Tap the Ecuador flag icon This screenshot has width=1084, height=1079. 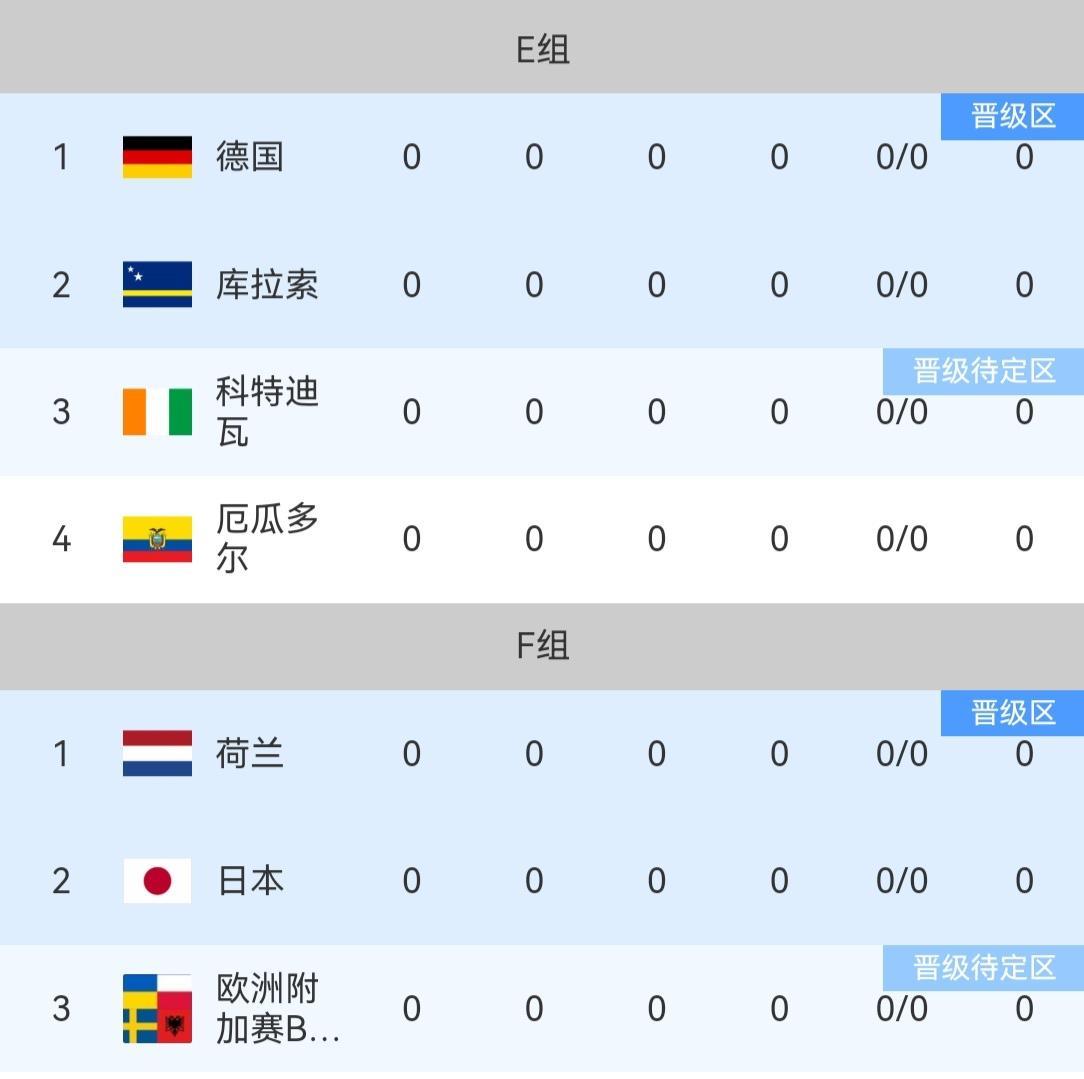pyautogui.click(x=157, y=539)
